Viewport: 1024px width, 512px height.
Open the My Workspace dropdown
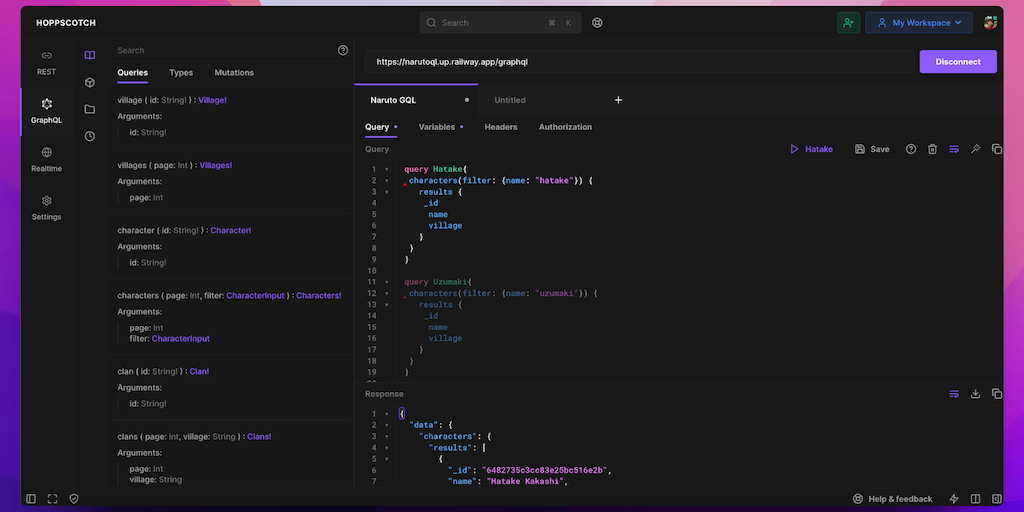[x=919, y=22]
